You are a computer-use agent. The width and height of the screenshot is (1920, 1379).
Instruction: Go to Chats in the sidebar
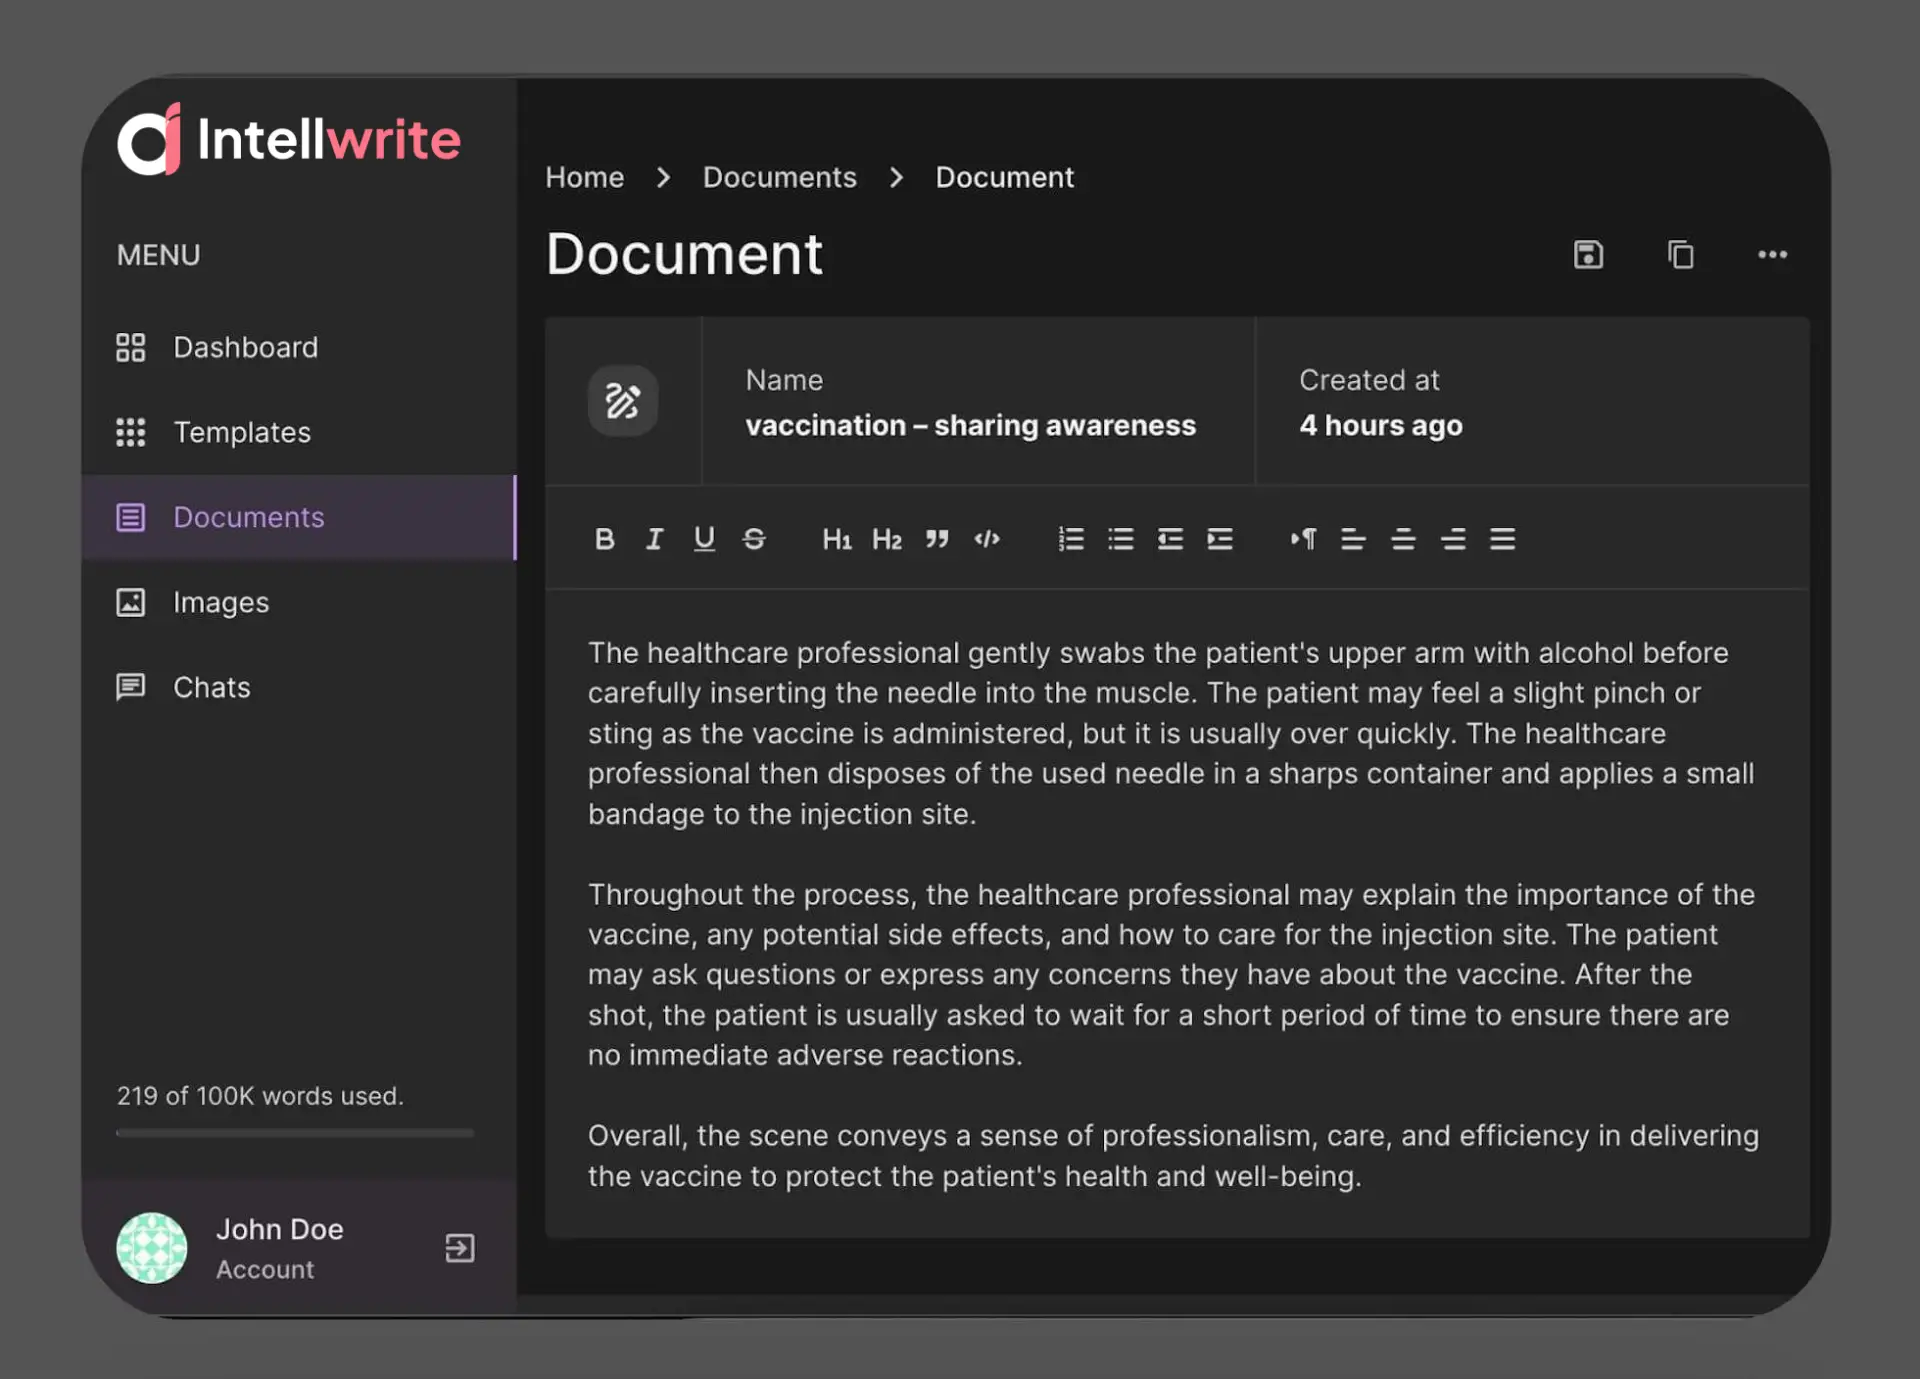pyautogui.click(x=211, y=687)
